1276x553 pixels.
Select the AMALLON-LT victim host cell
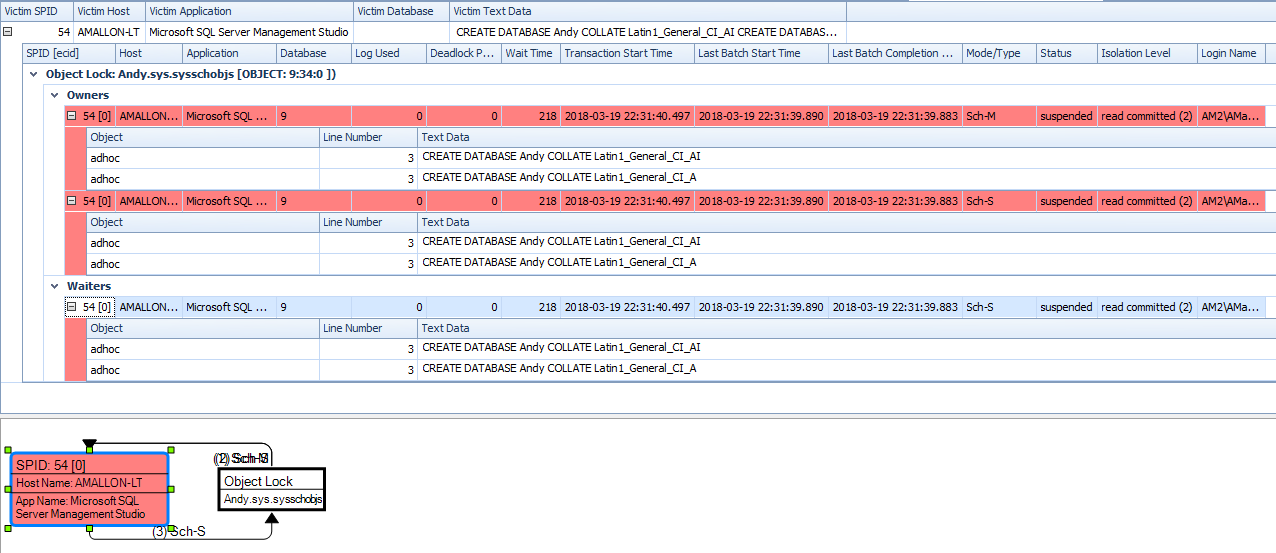pos(110,32)
